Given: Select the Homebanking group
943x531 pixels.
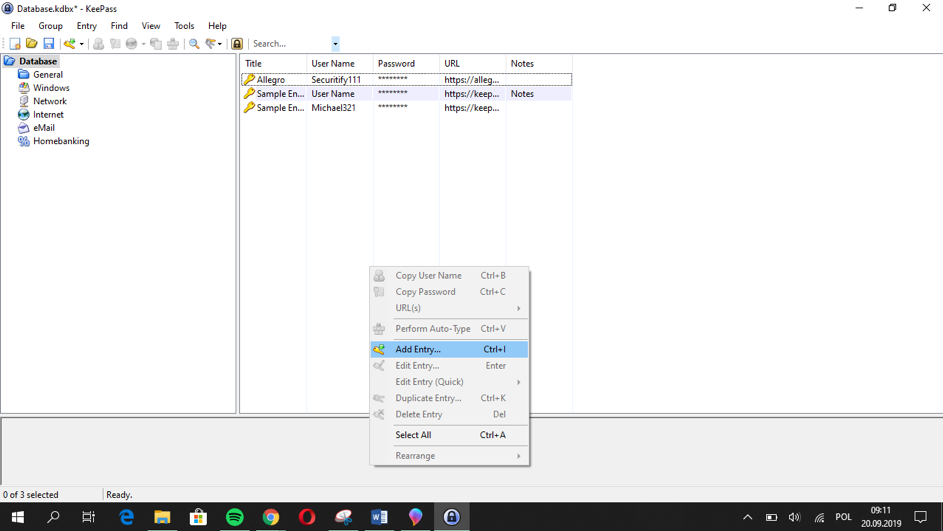Looking at the screenshot, I should pyautogui.click(x=61, y=141).
